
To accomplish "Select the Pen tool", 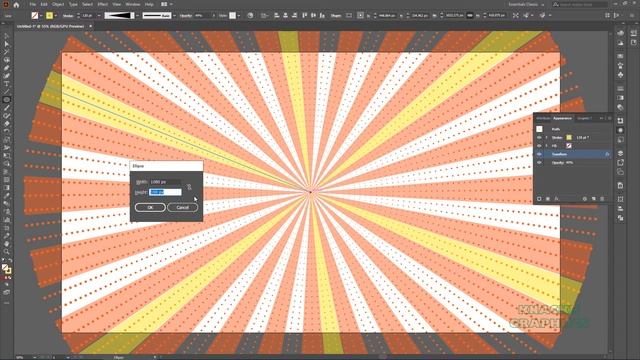I will point(7,68).
